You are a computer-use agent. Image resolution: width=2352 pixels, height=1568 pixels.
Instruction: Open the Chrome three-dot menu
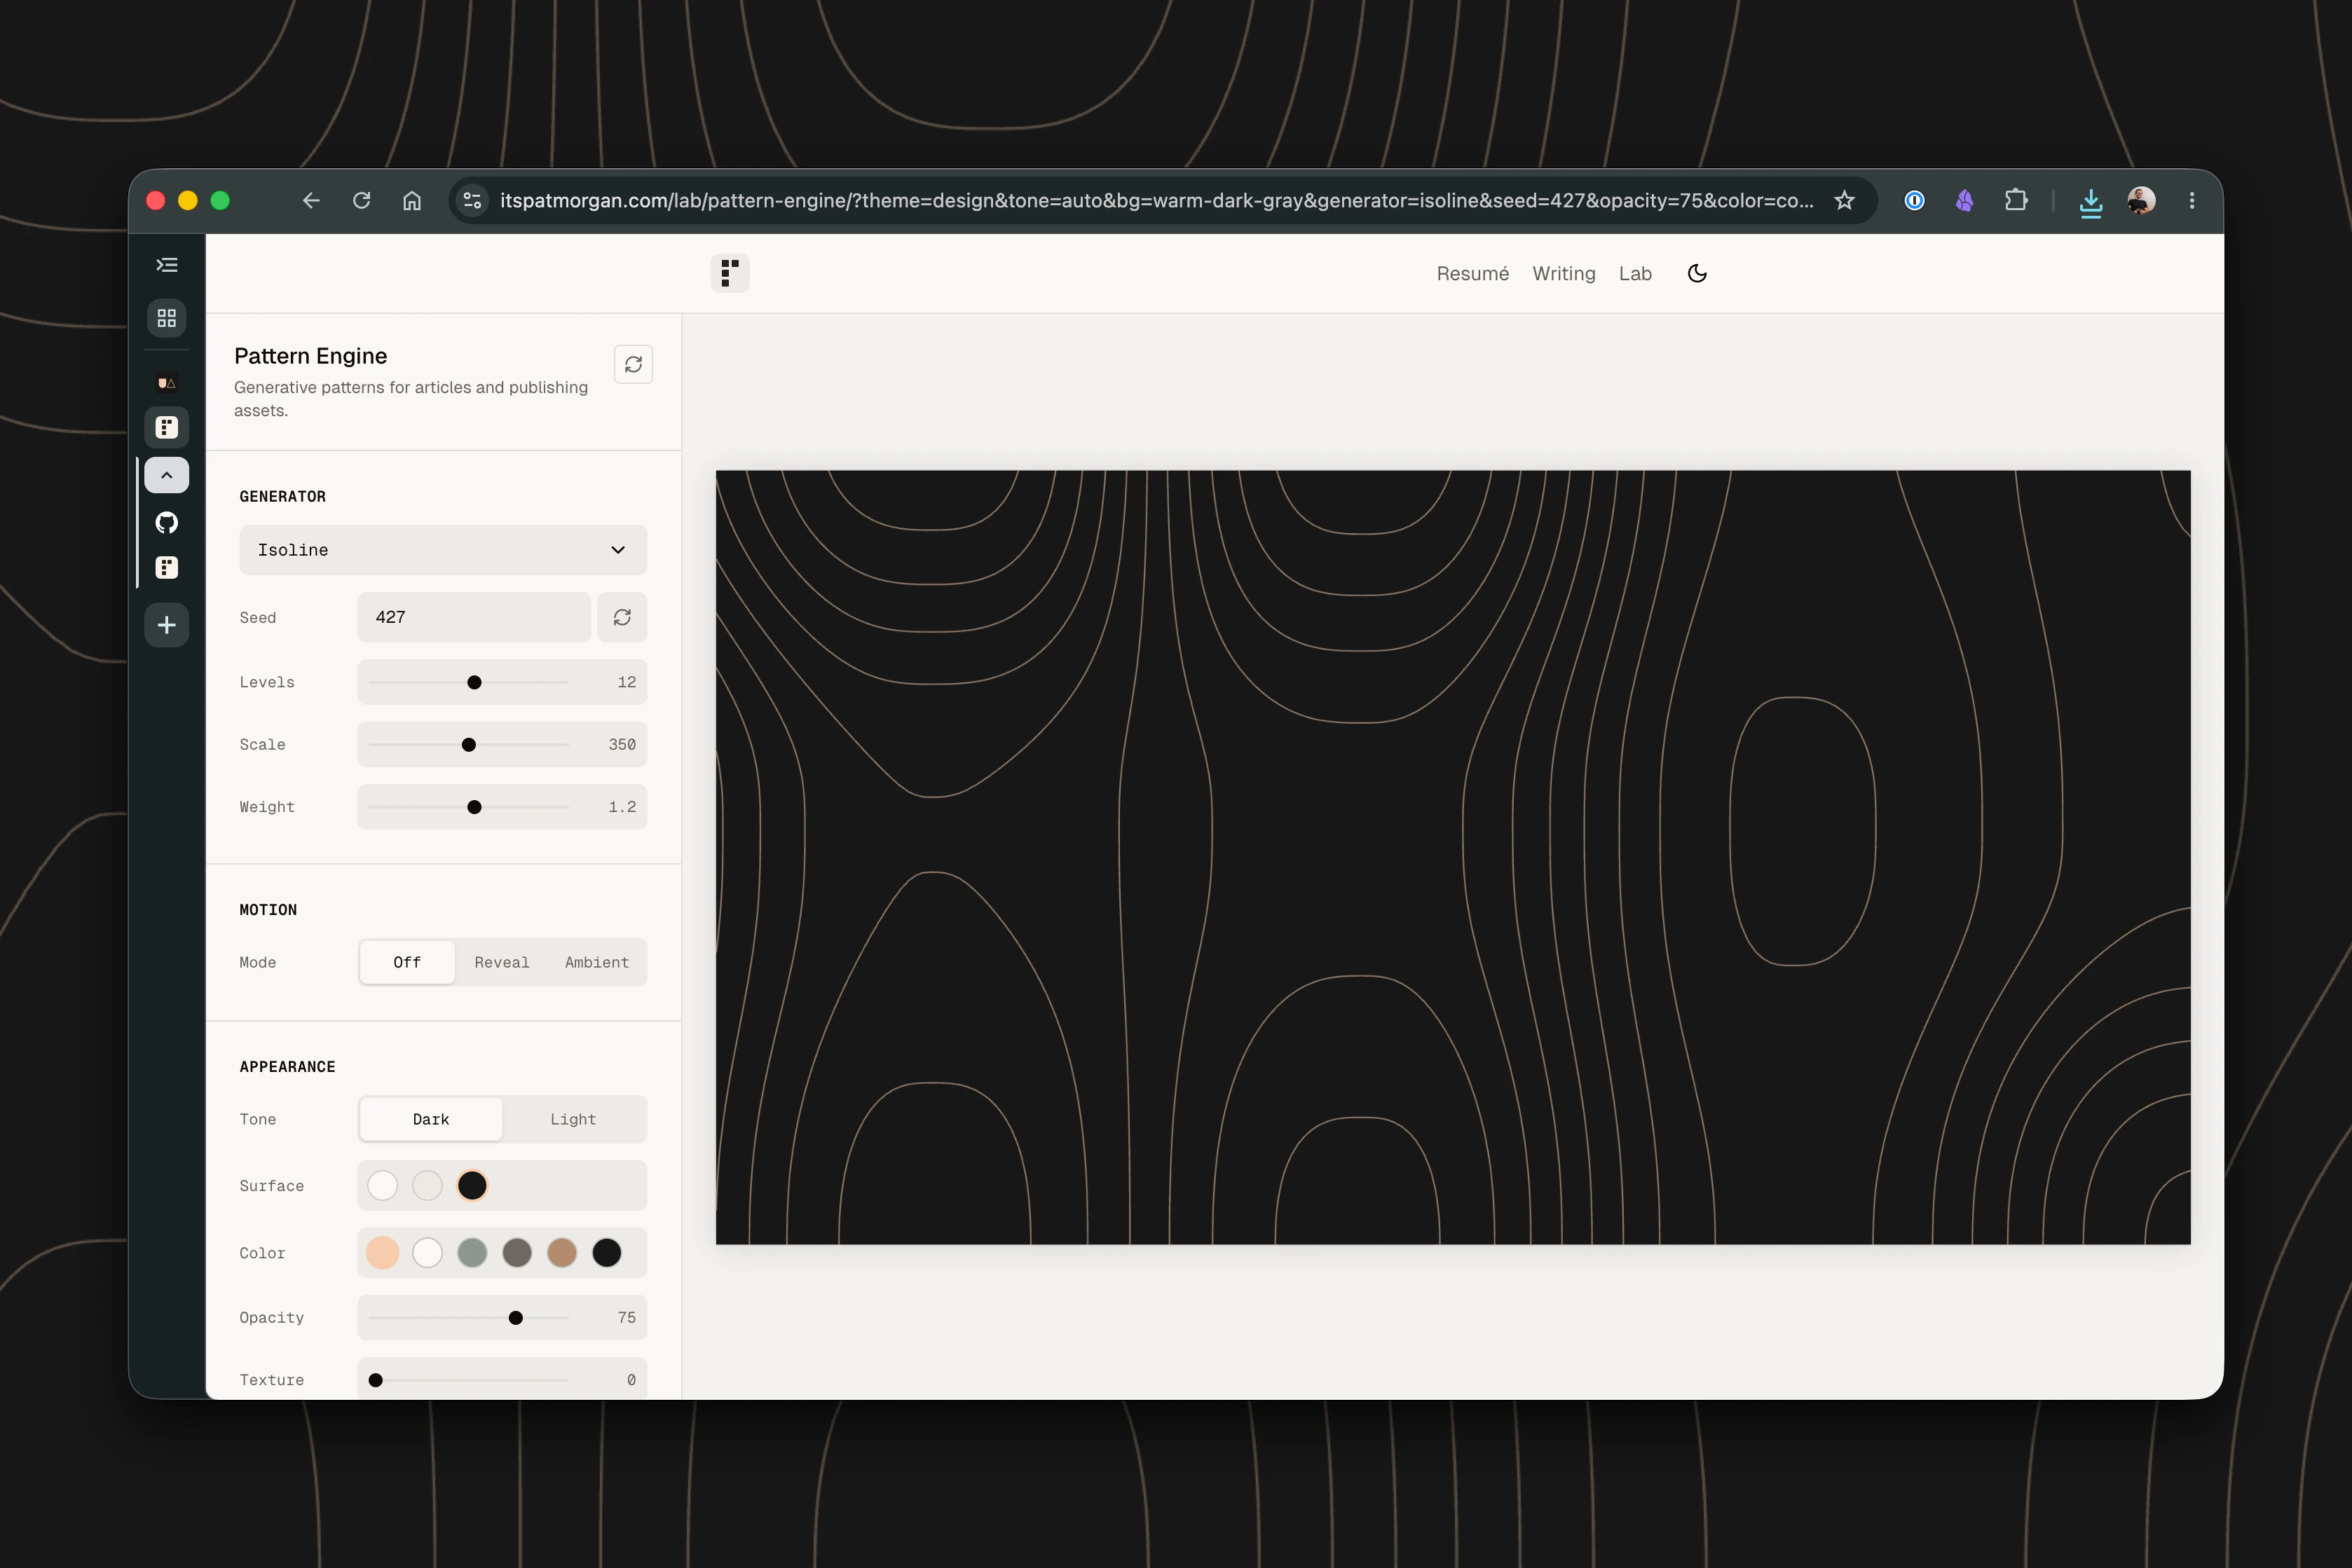click(x=2192, y=201)
